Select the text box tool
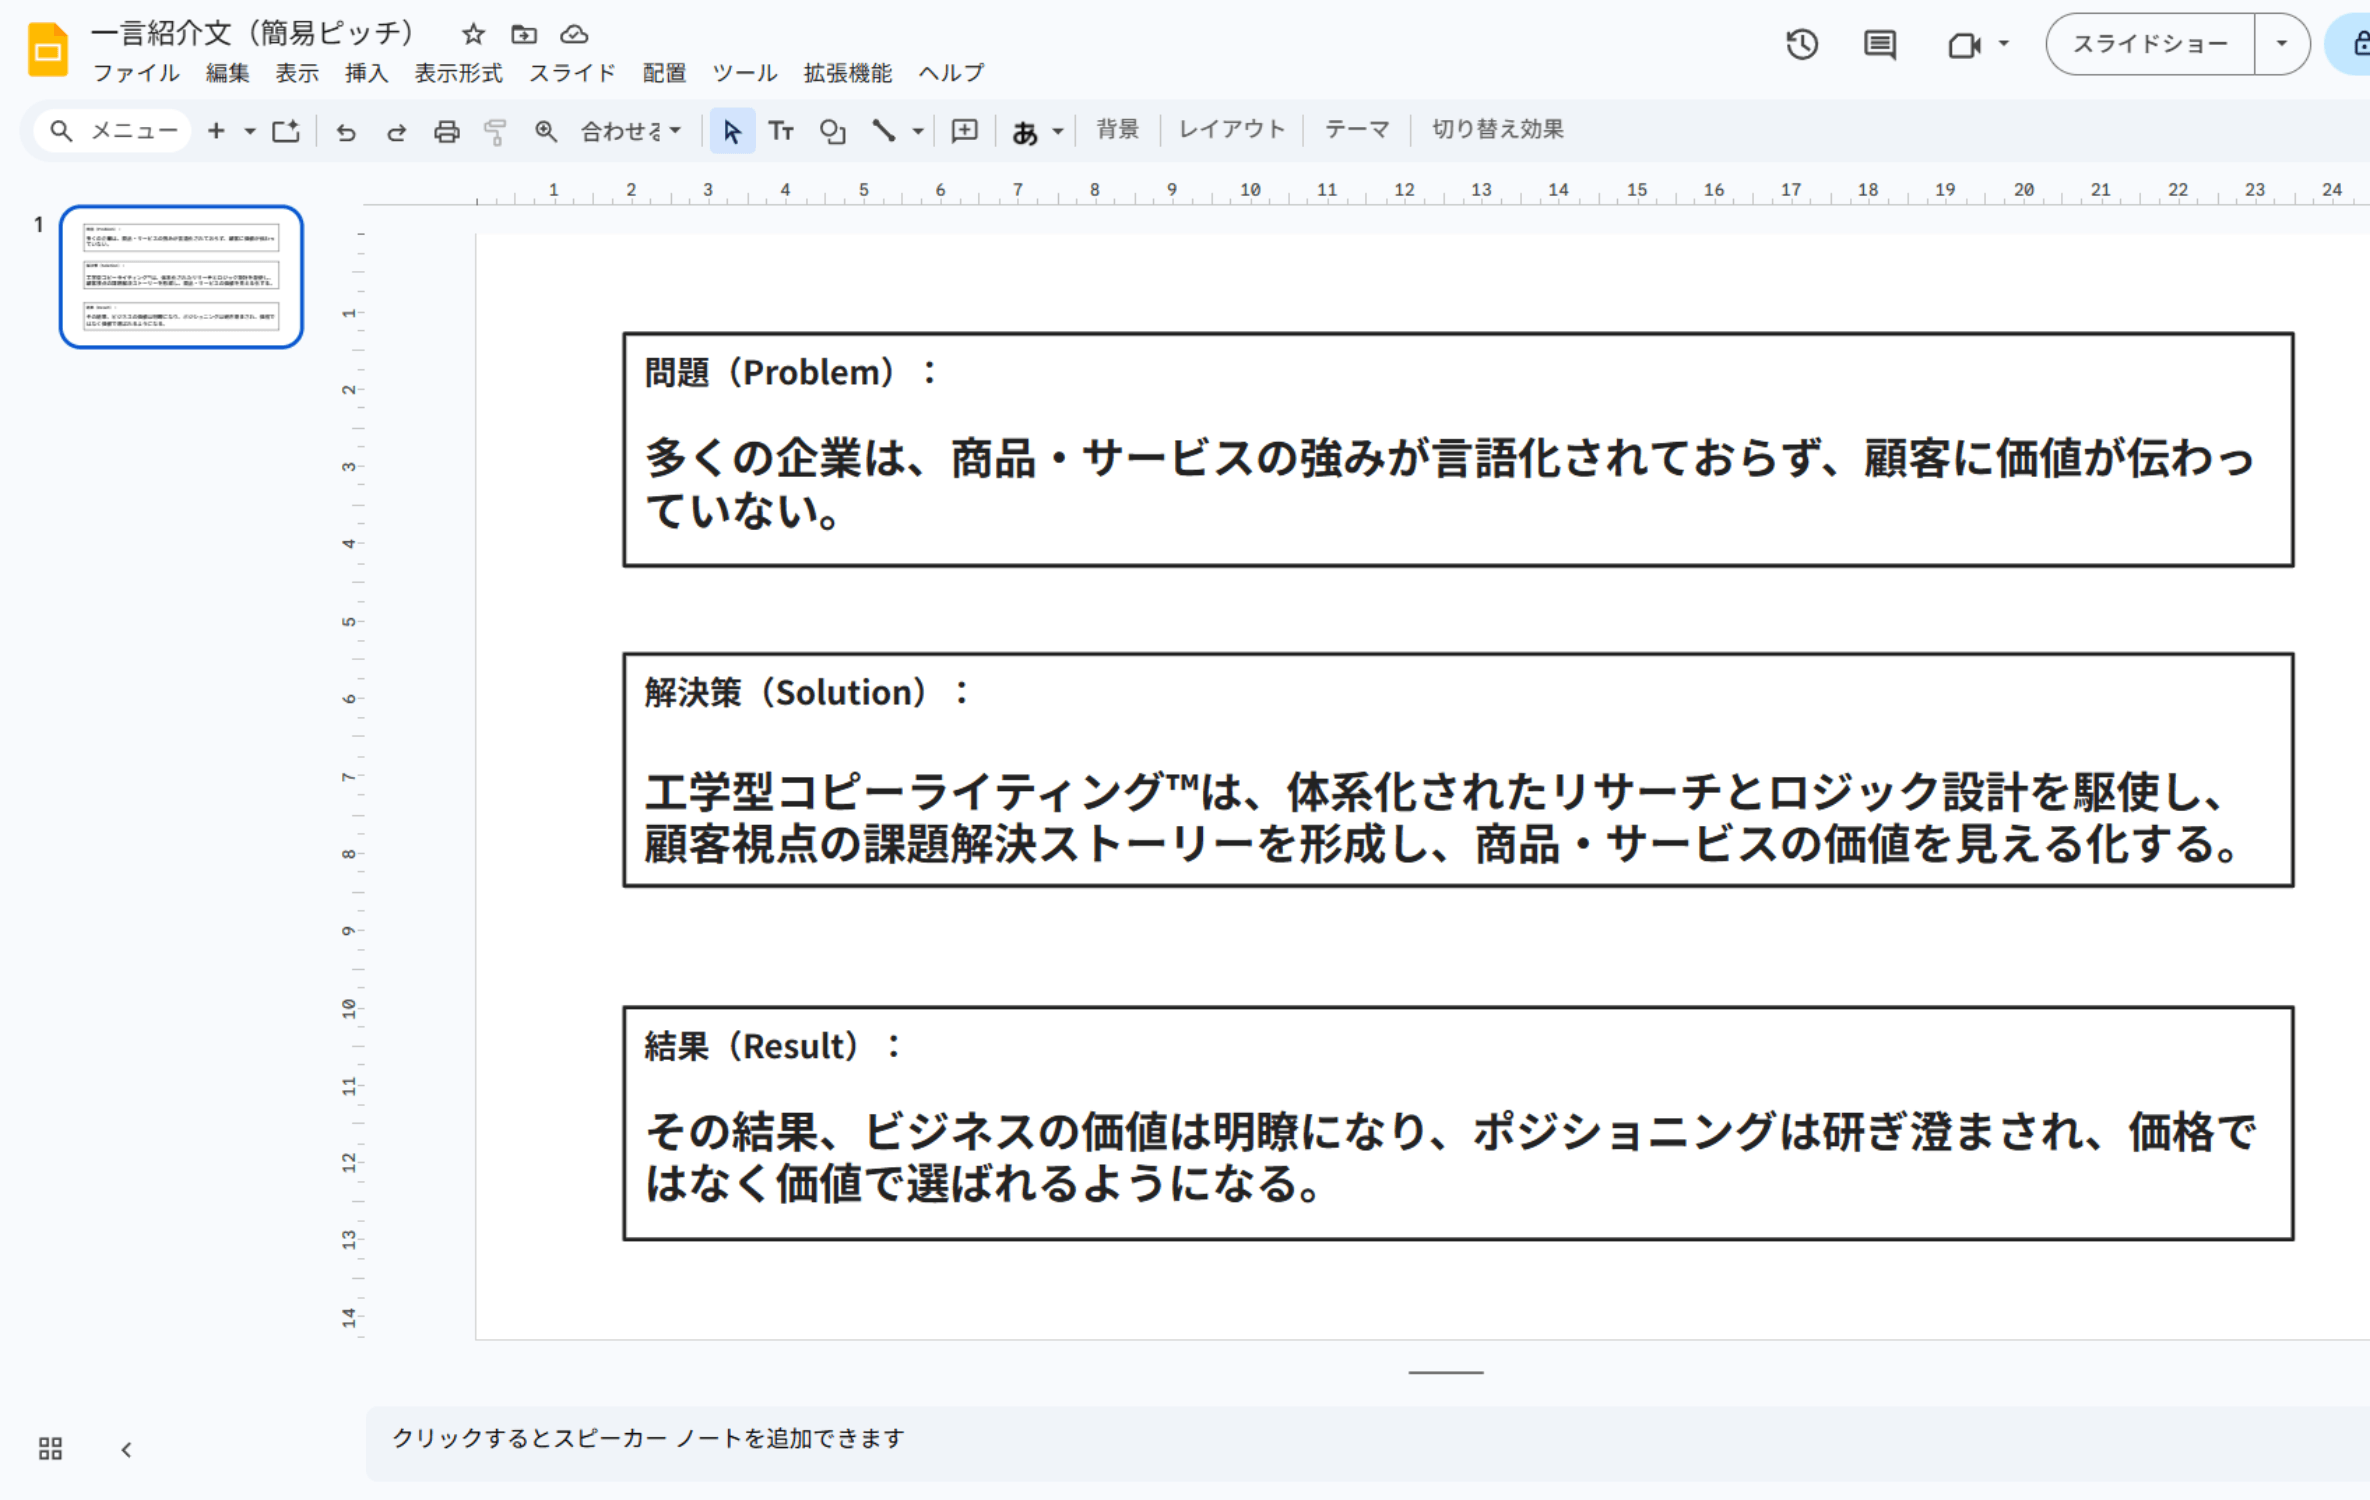This screenshot has width=2370, height=1500. (x=782, y=130)
